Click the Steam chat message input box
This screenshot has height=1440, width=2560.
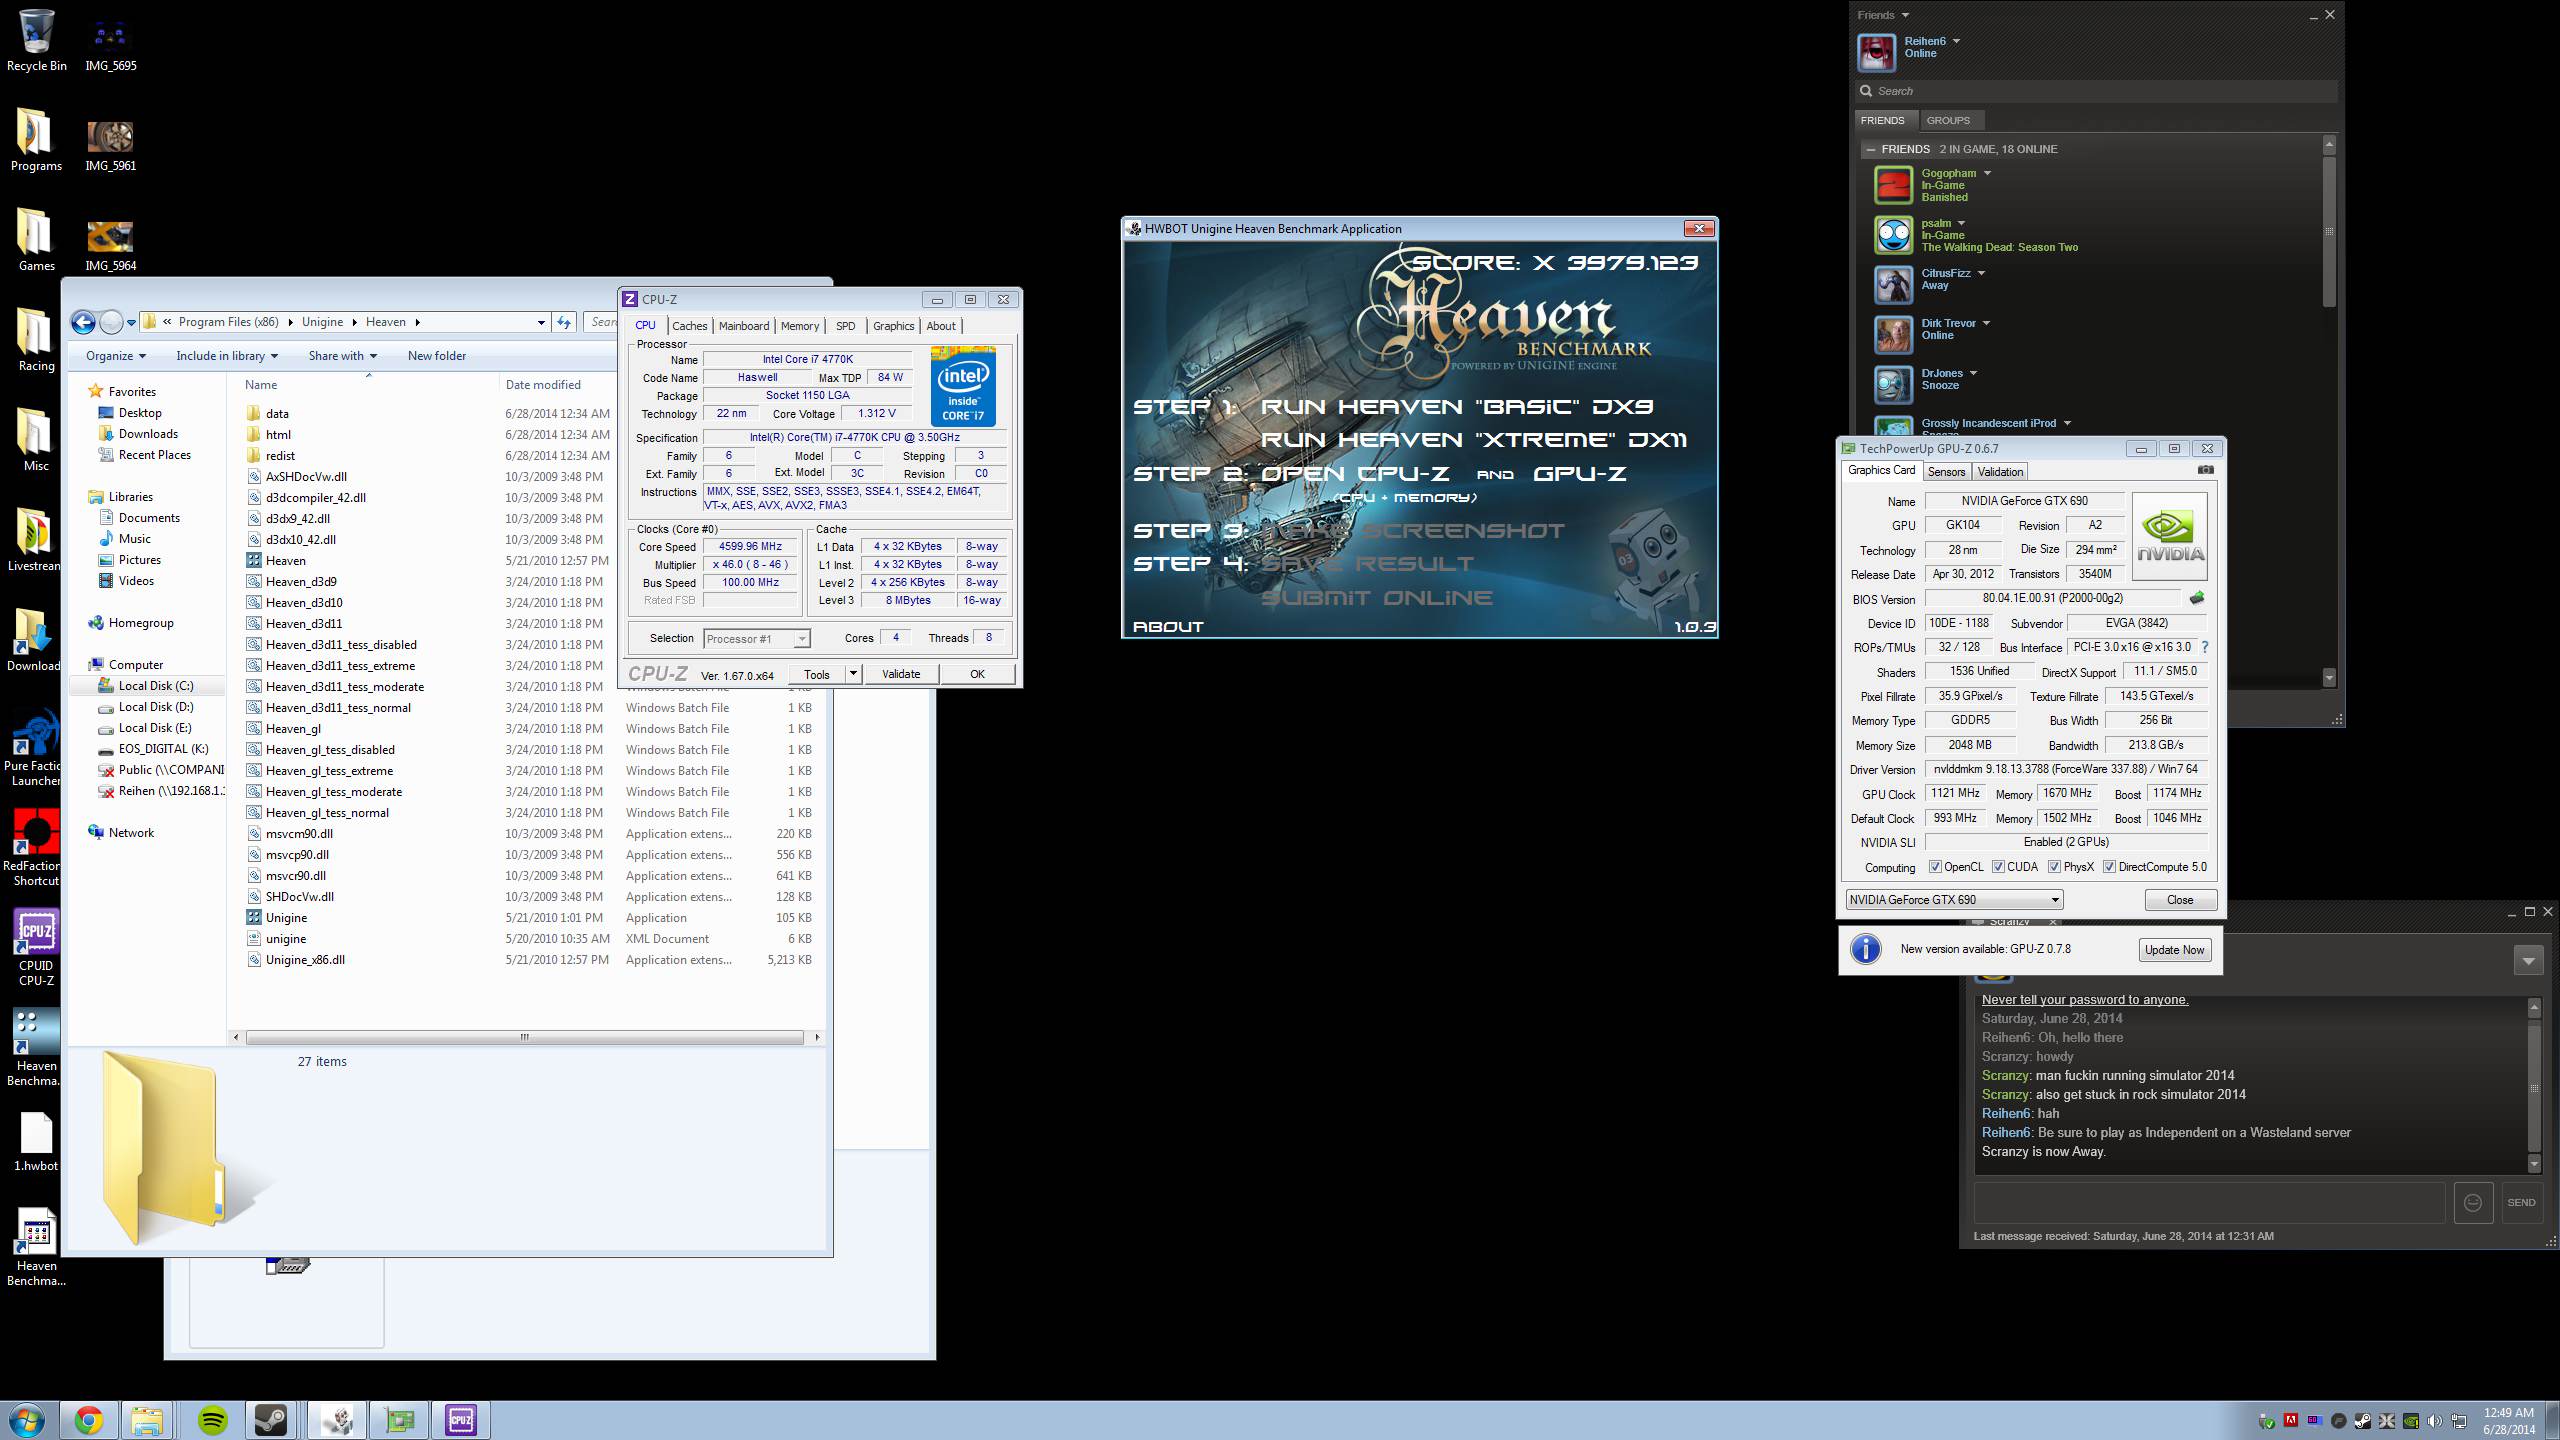coord(2209,1202)
